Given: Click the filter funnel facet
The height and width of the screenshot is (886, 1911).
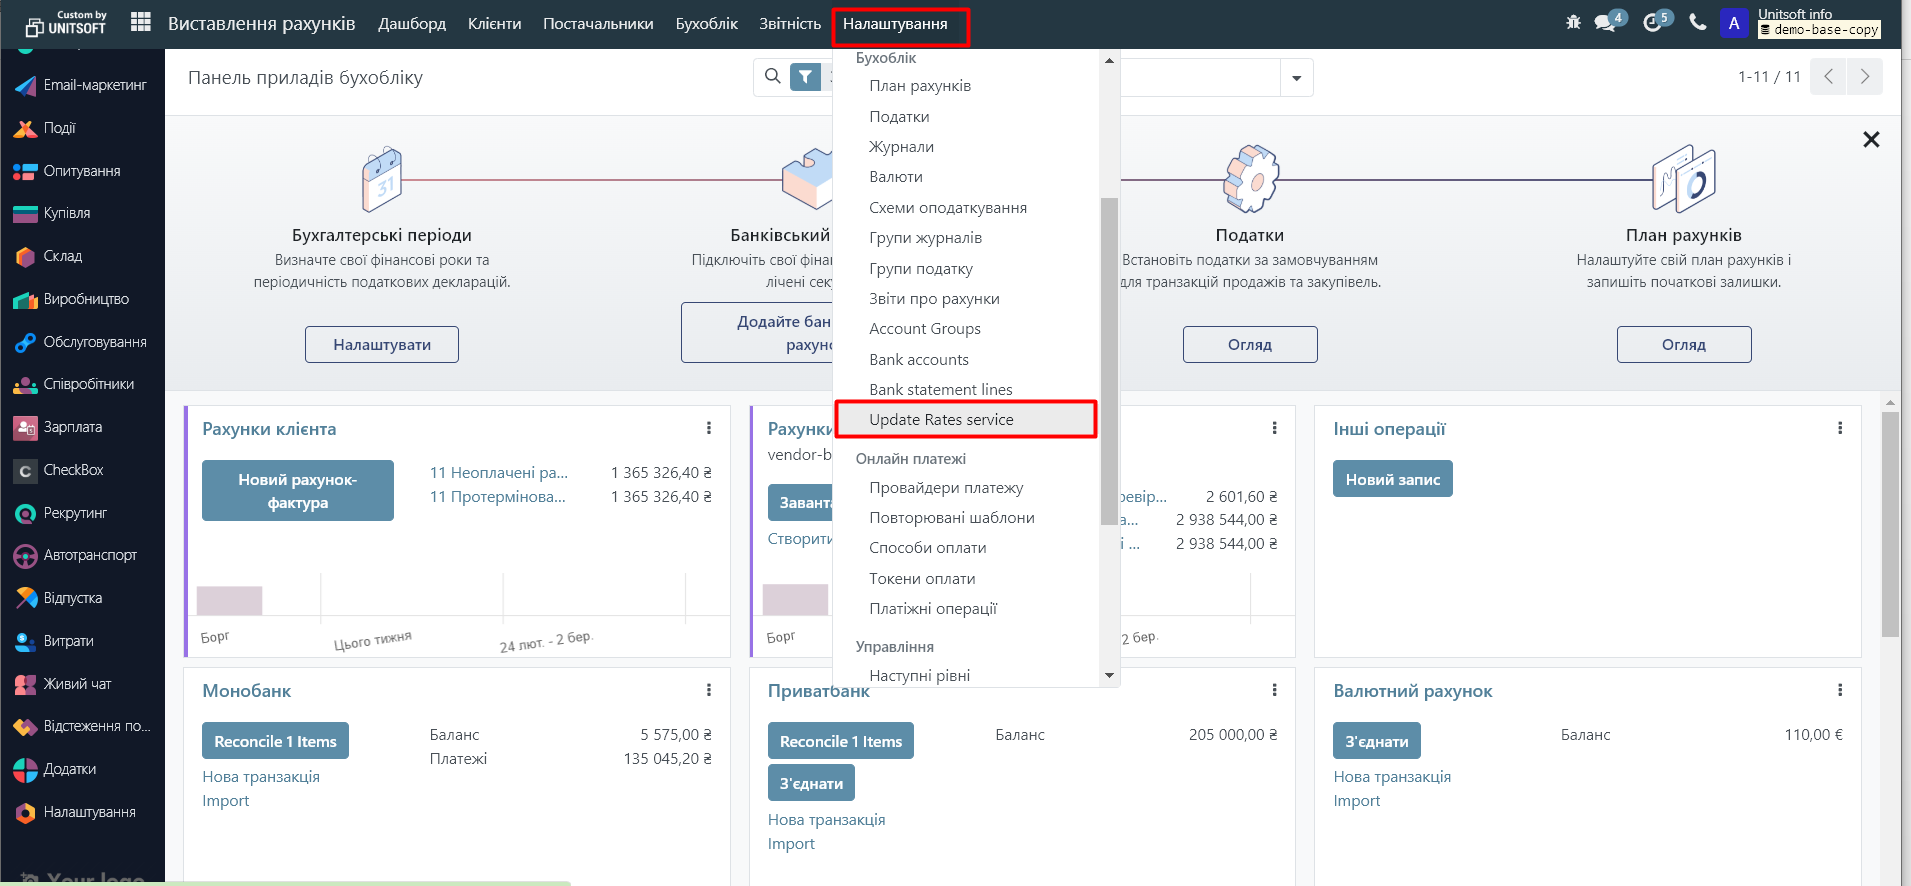Looking at the screenshot, I should 805,77.
